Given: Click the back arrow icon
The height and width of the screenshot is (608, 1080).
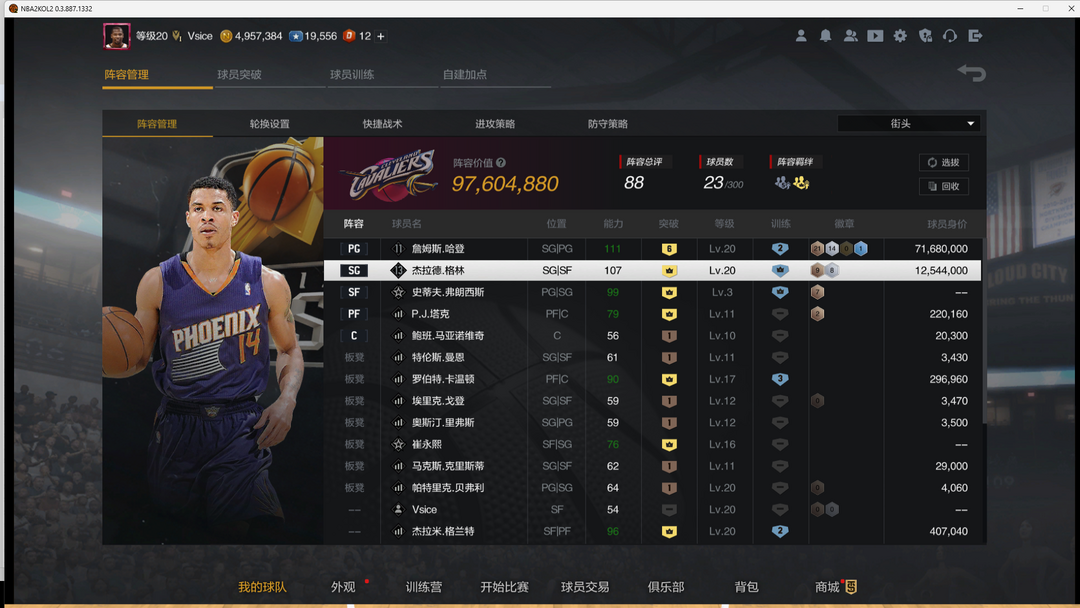Looking at the screenshot, I should click(972, 72).
